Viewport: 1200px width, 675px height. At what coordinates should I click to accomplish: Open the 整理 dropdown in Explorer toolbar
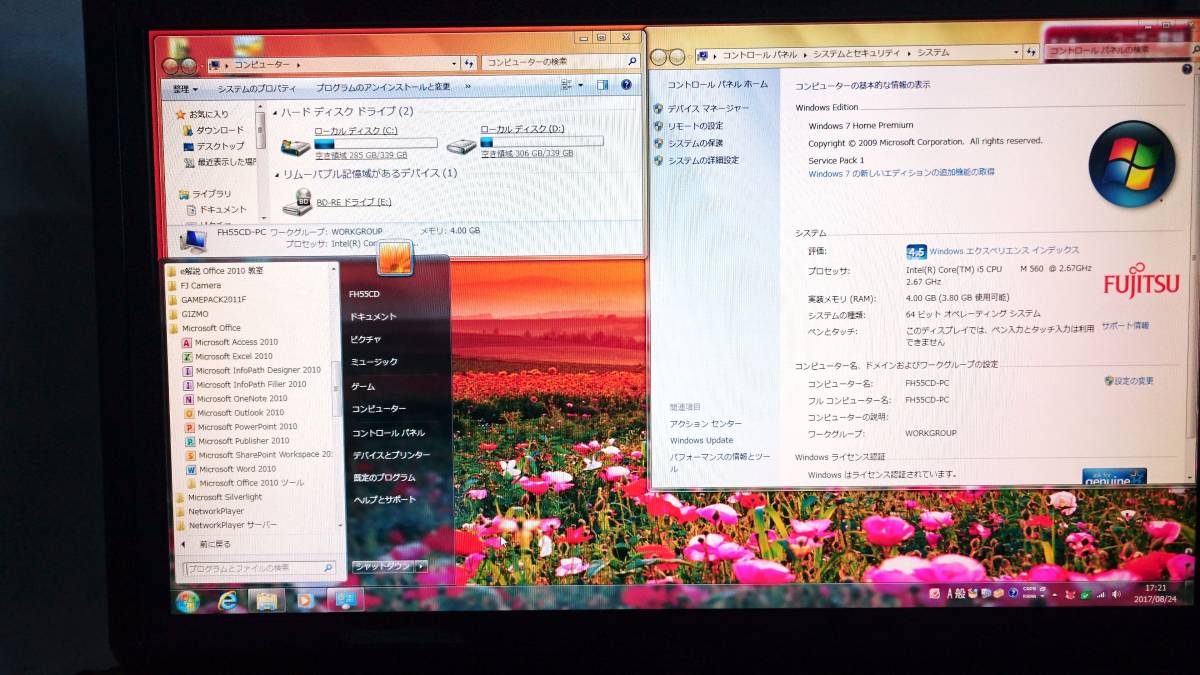tap(183, 88)
